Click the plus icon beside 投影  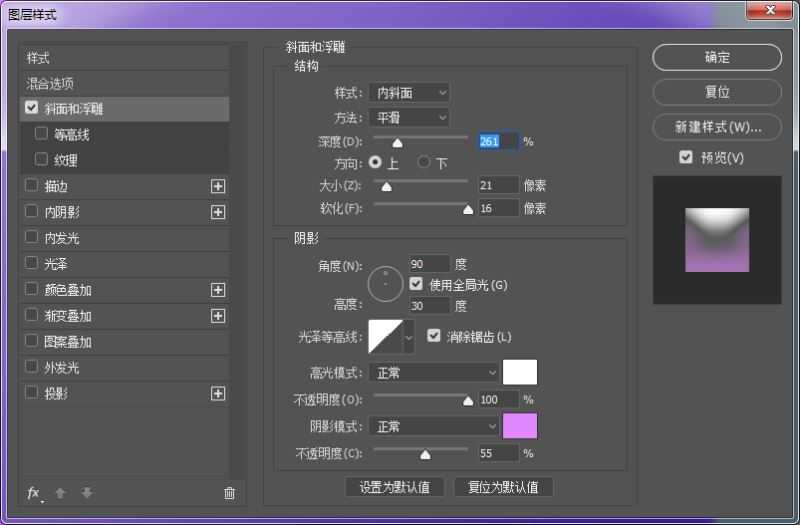click(x=218, y=394)
